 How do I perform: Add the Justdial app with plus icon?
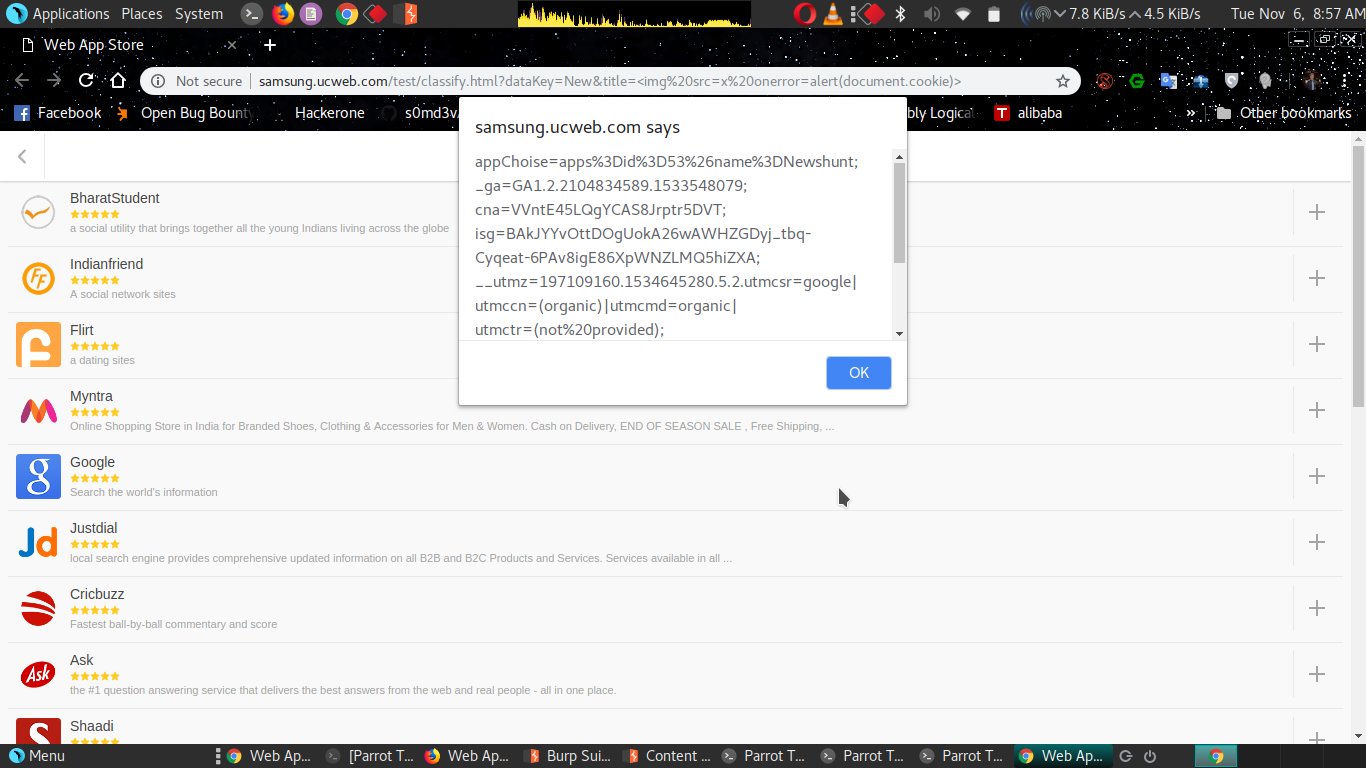coord(1317,542)
